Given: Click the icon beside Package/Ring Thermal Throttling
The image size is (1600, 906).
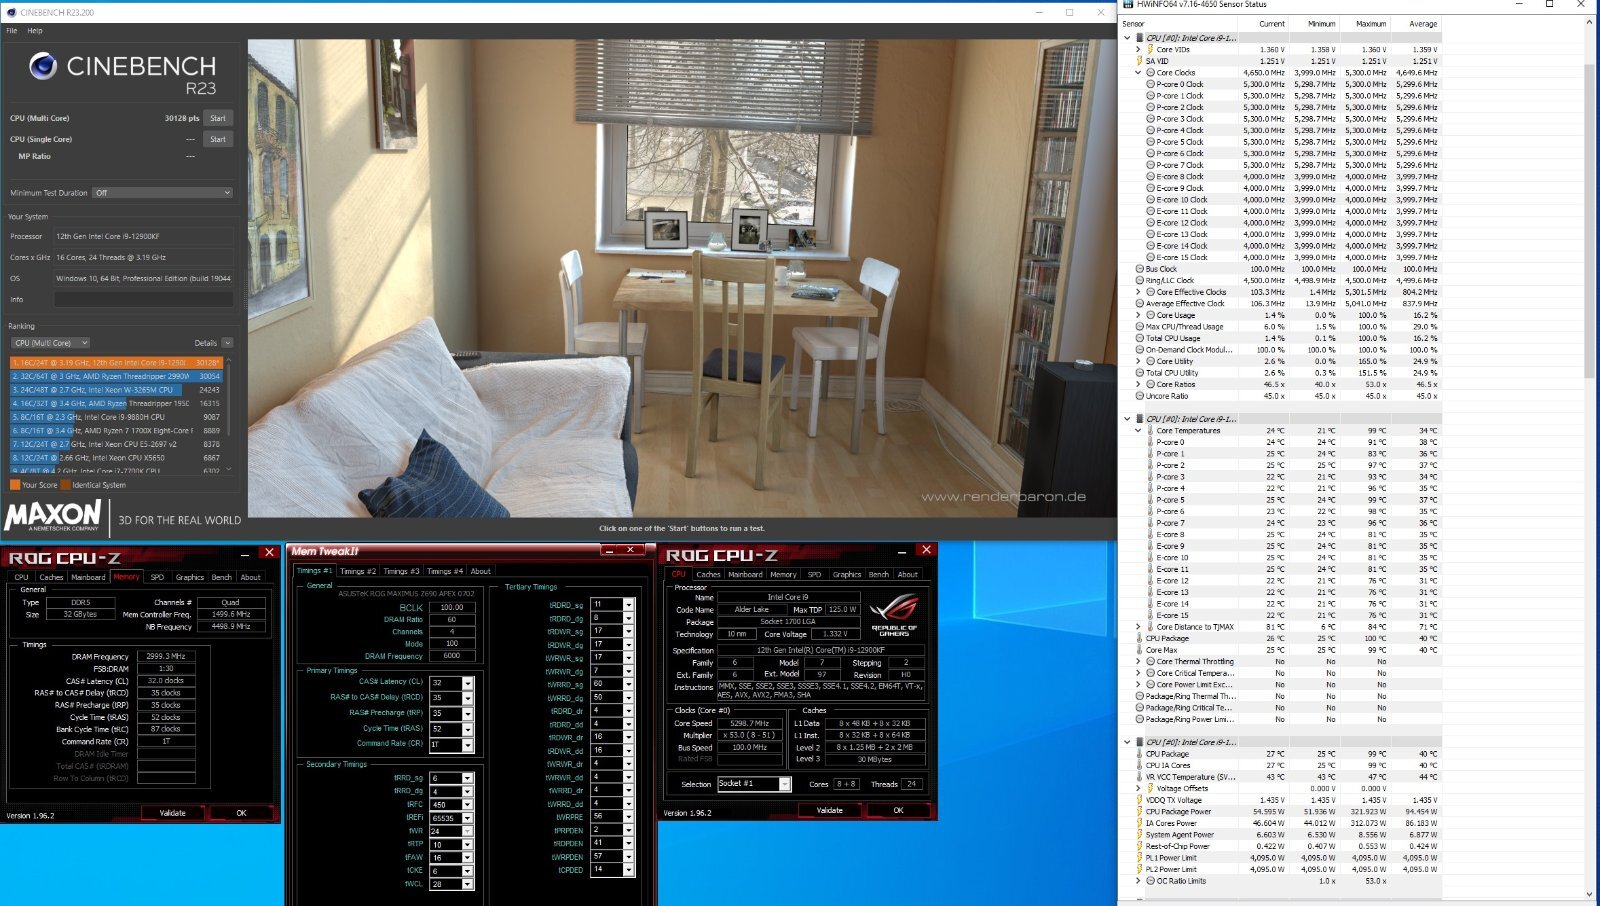Looking at the screenshot, I should point(1139,696).
